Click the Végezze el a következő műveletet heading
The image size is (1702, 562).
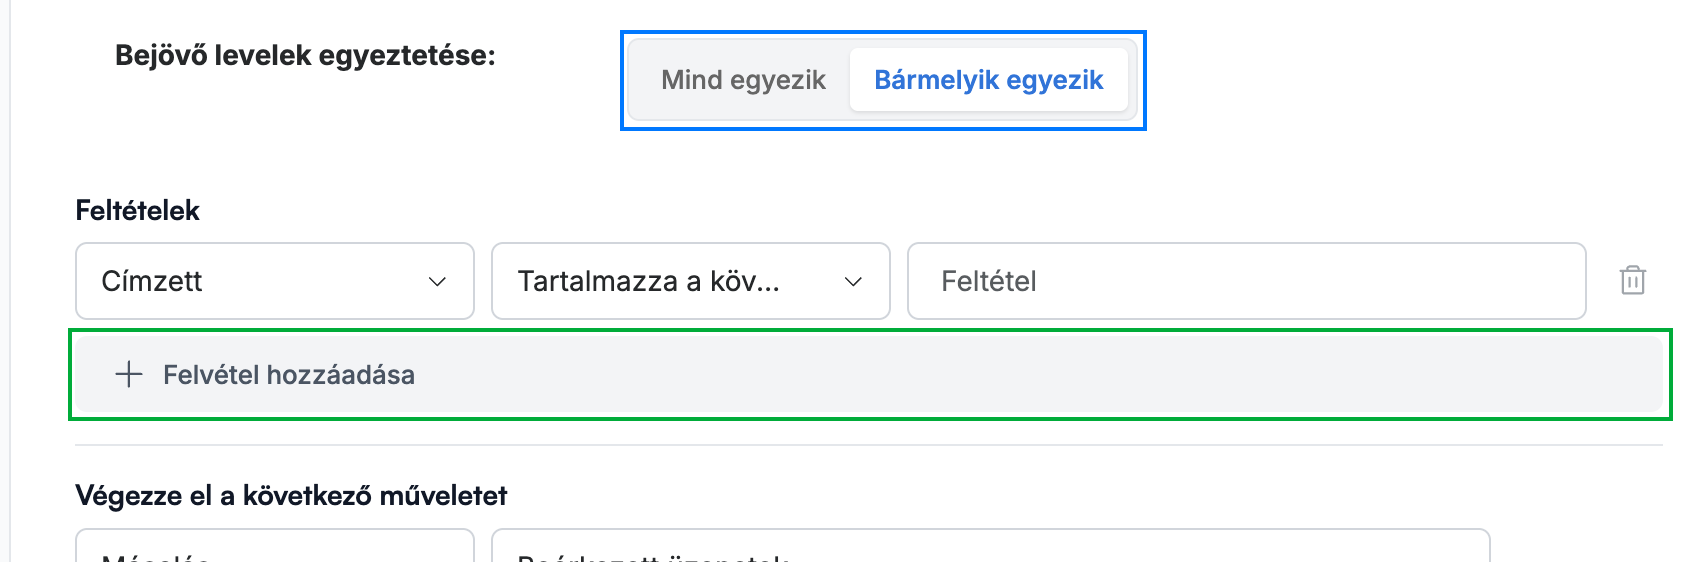[292, 496]
